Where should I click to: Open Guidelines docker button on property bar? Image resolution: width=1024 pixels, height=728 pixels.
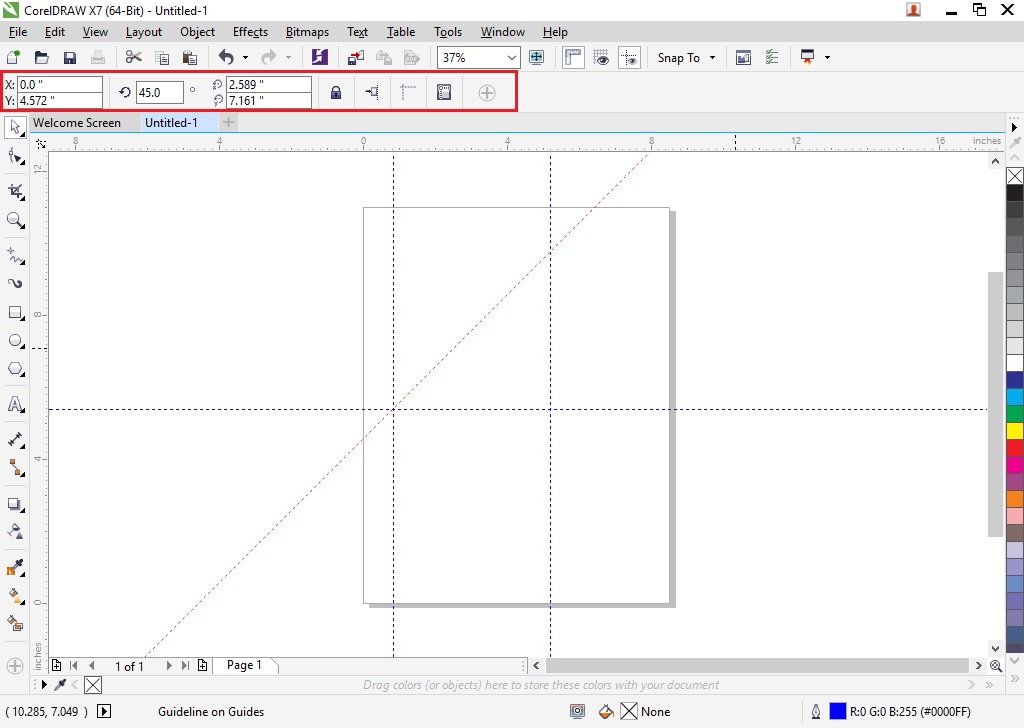(443, 93)
